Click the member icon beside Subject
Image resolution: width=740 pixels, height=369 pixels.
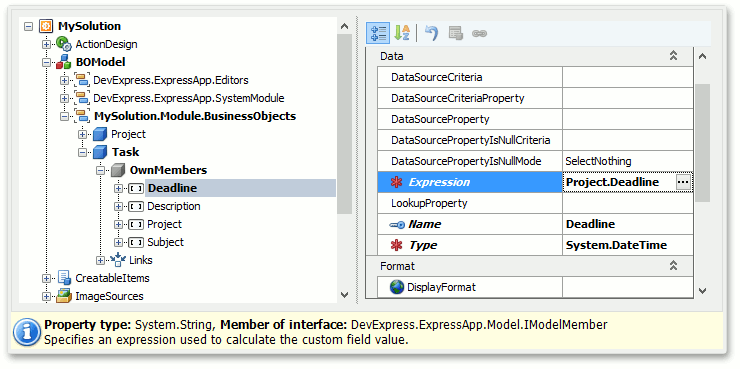(136, 243)
